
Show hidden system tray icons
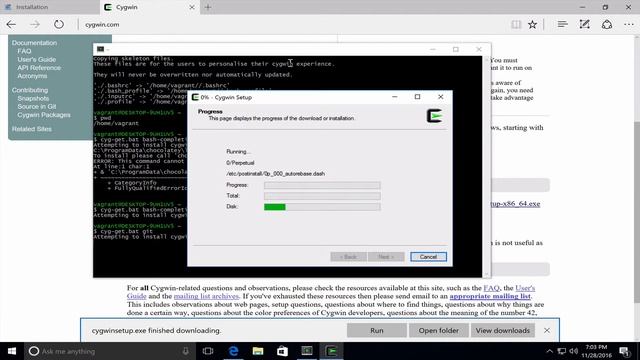549,351
